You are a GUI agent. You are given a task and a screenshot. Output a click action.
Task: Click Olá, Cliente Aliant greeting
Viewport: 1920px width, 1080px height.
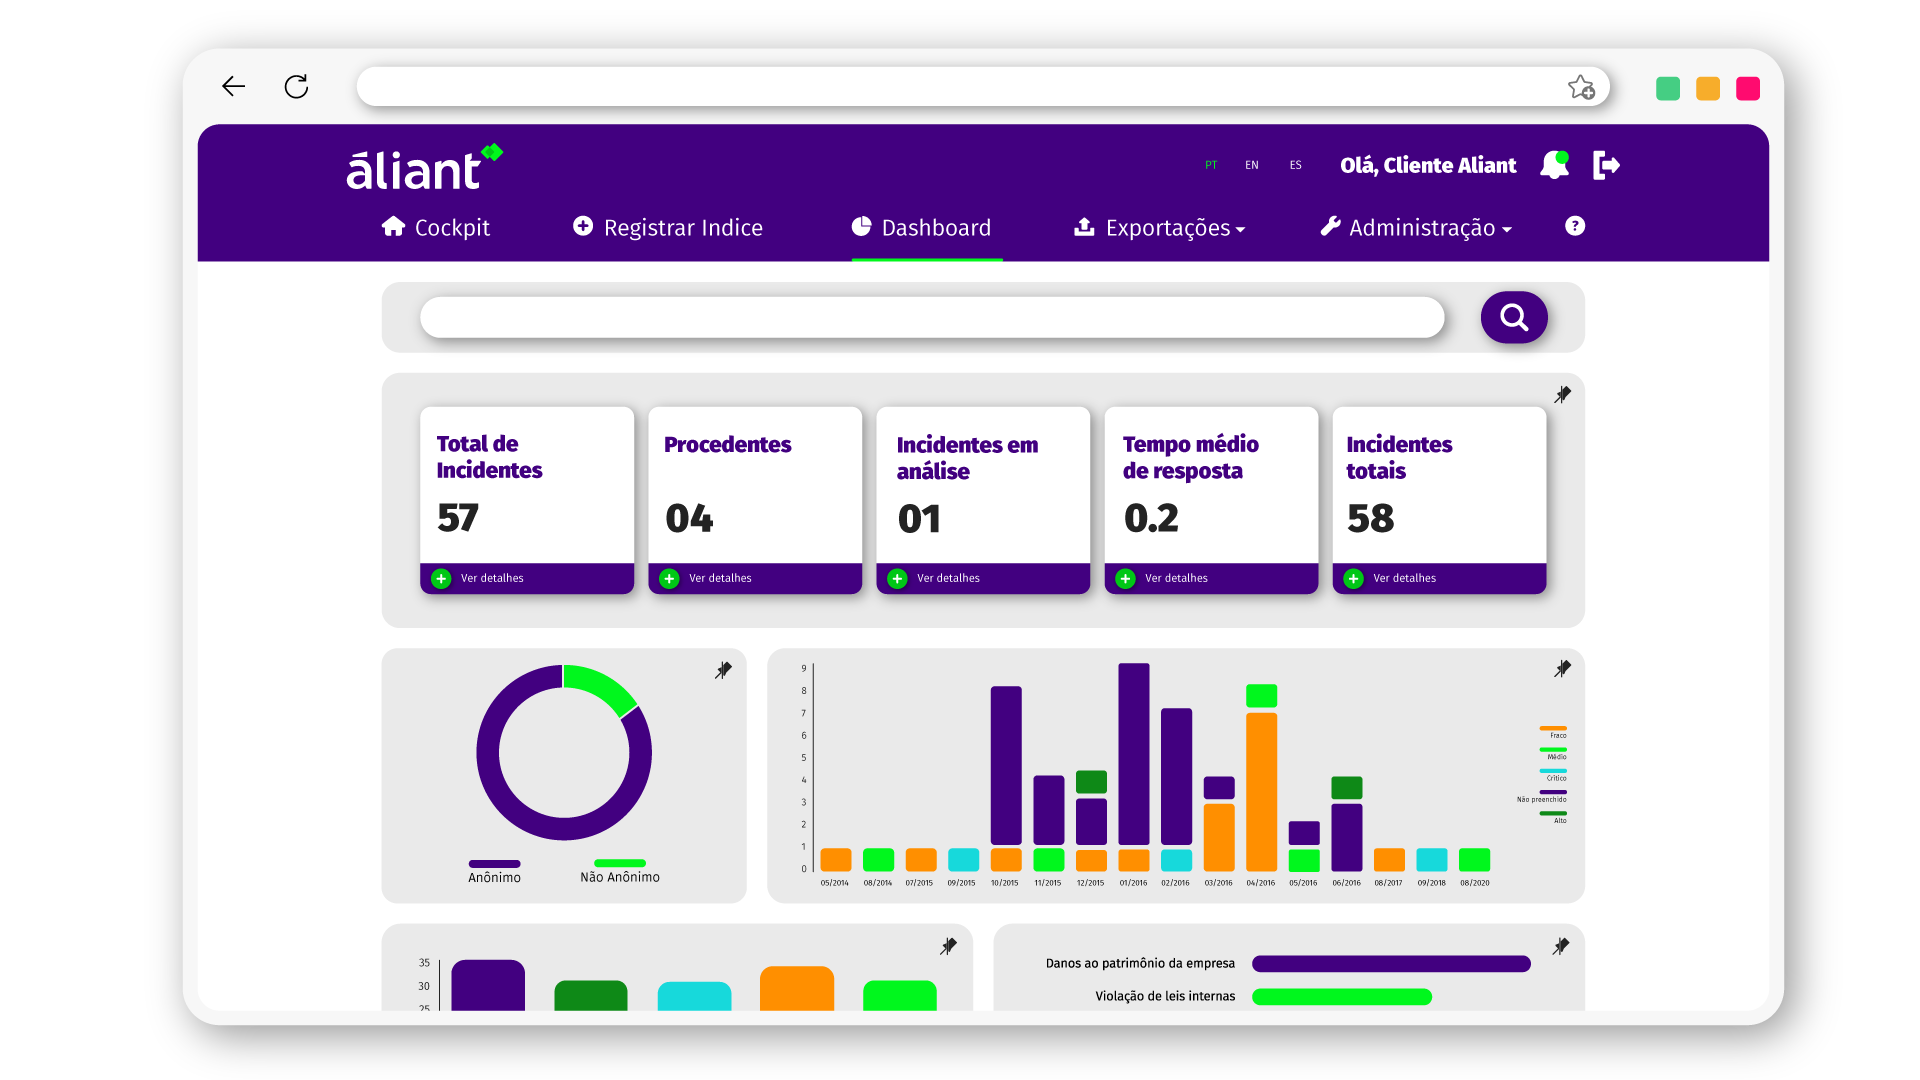pos(1428,165)
